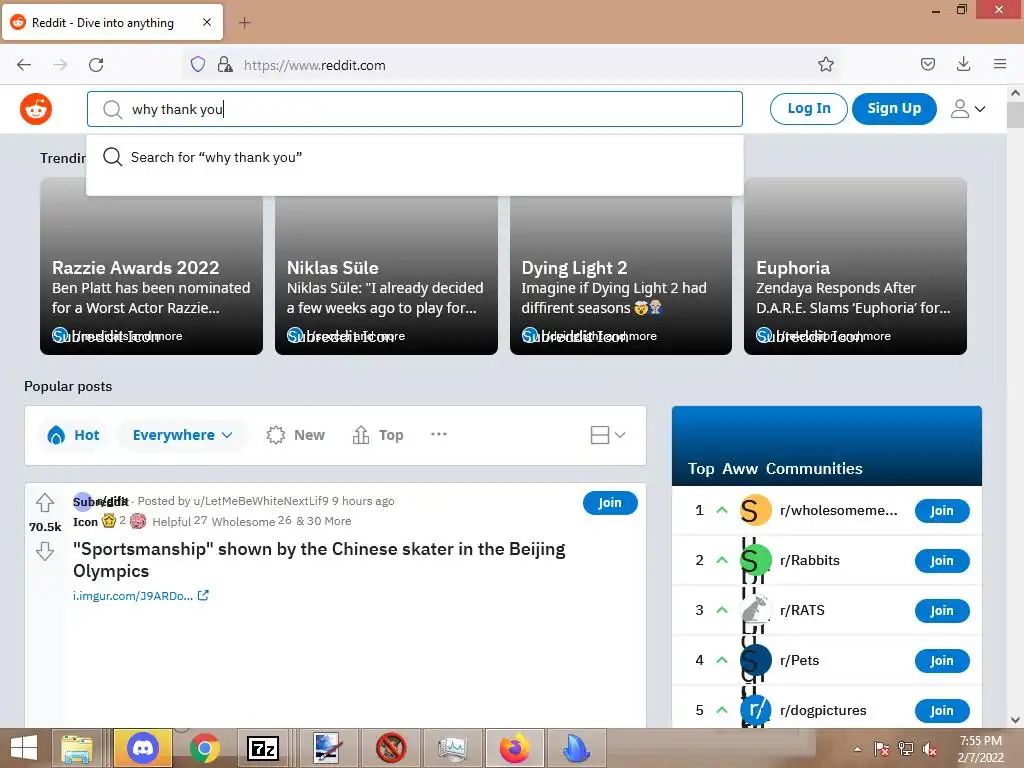Open Firefox hamburger menu
Viewport: 1024px width, 768px height.
point(1000,64)
